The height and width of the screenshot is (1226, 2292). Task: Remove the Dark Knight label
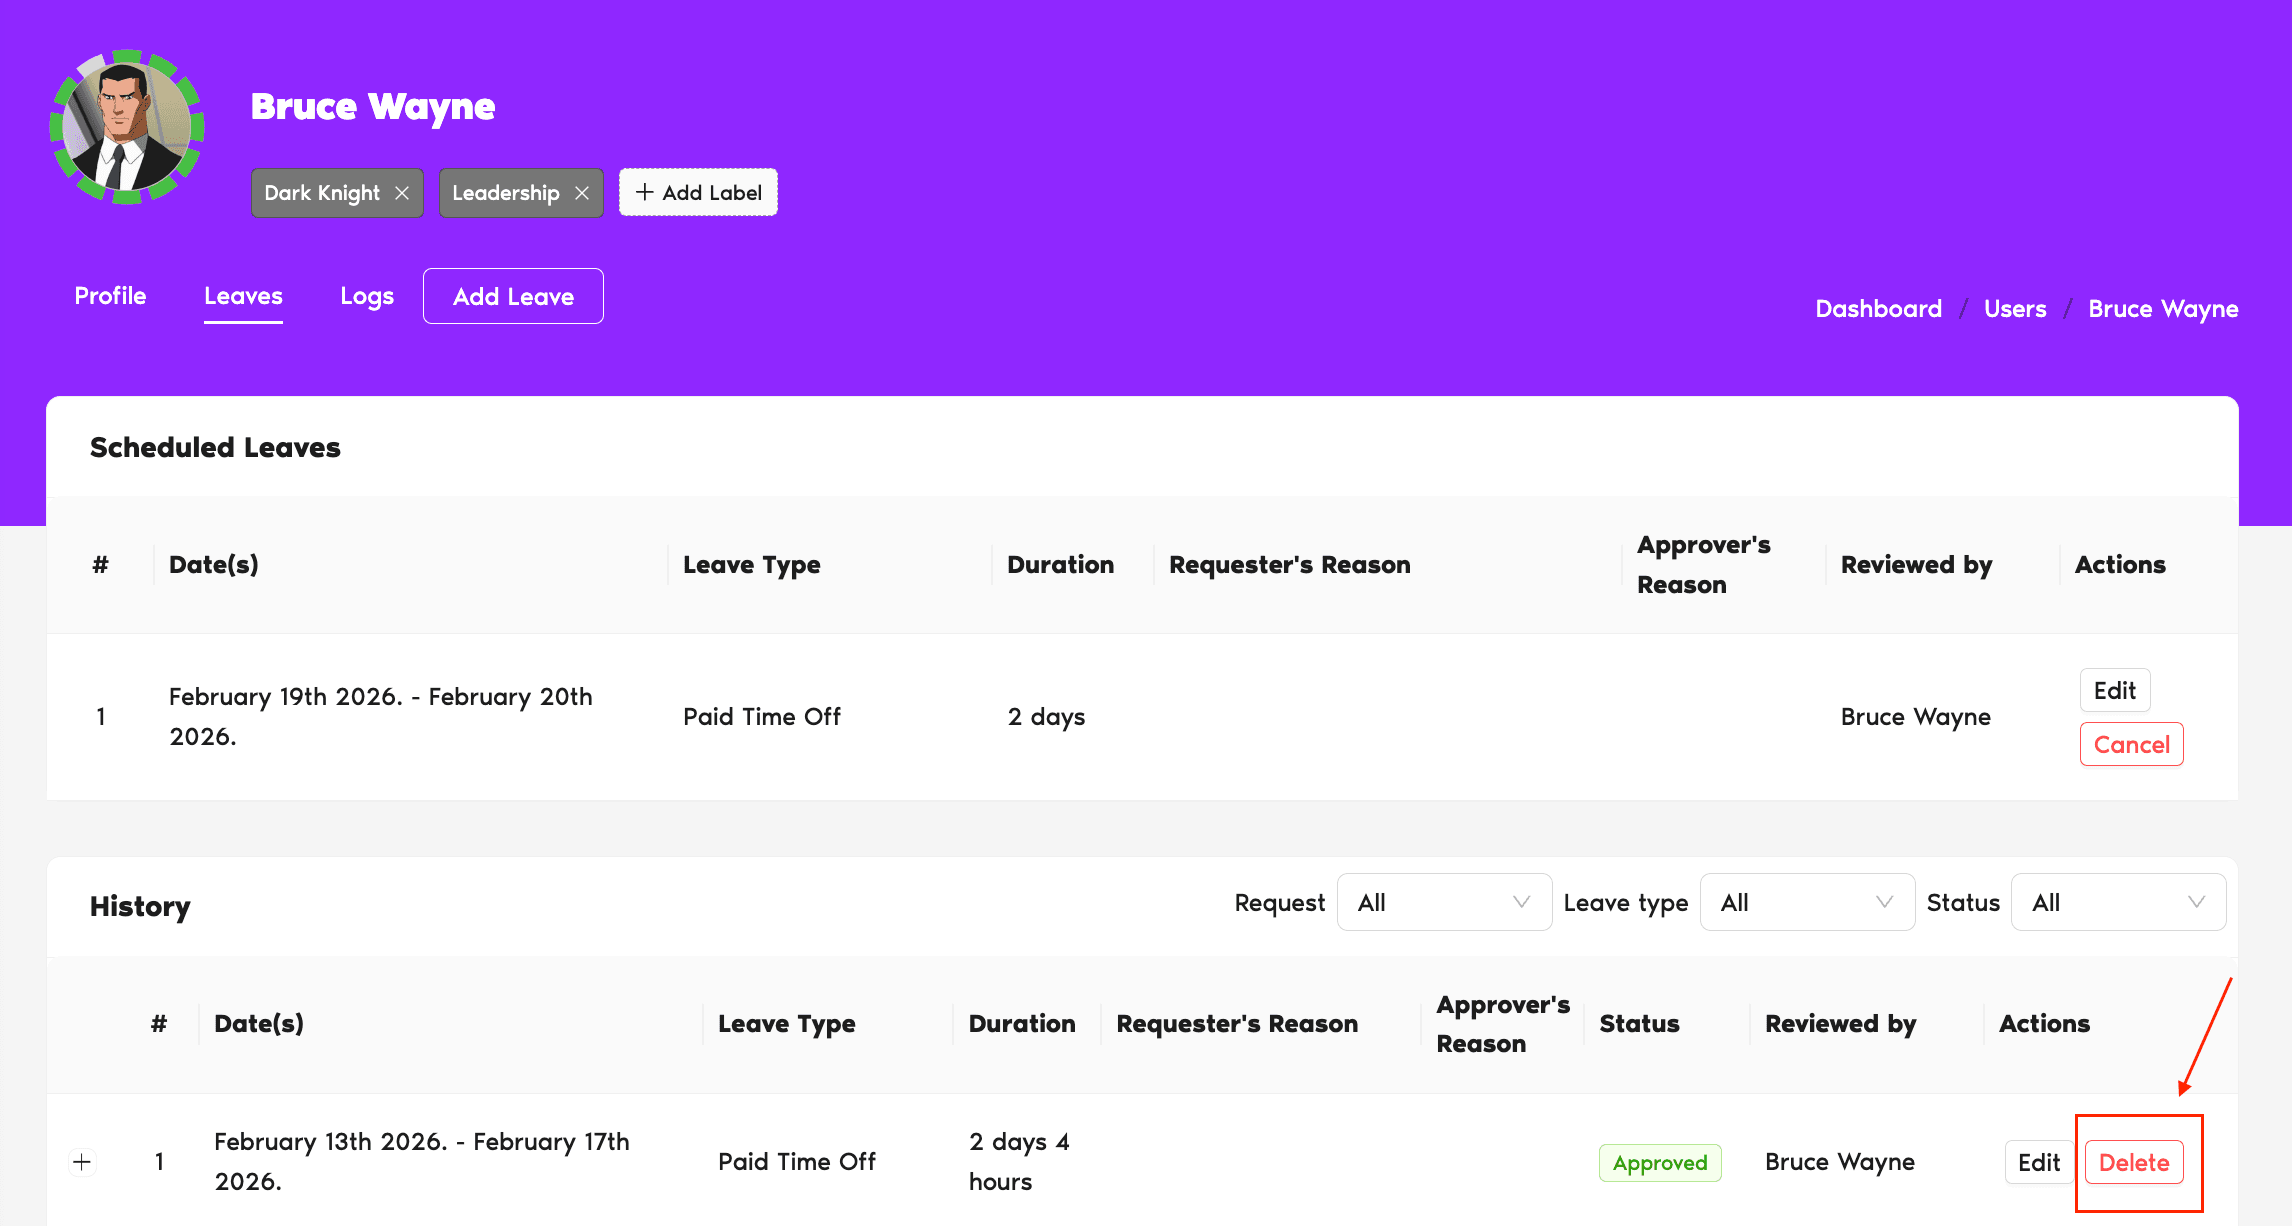pyautogui.click(x=402, y=192)
